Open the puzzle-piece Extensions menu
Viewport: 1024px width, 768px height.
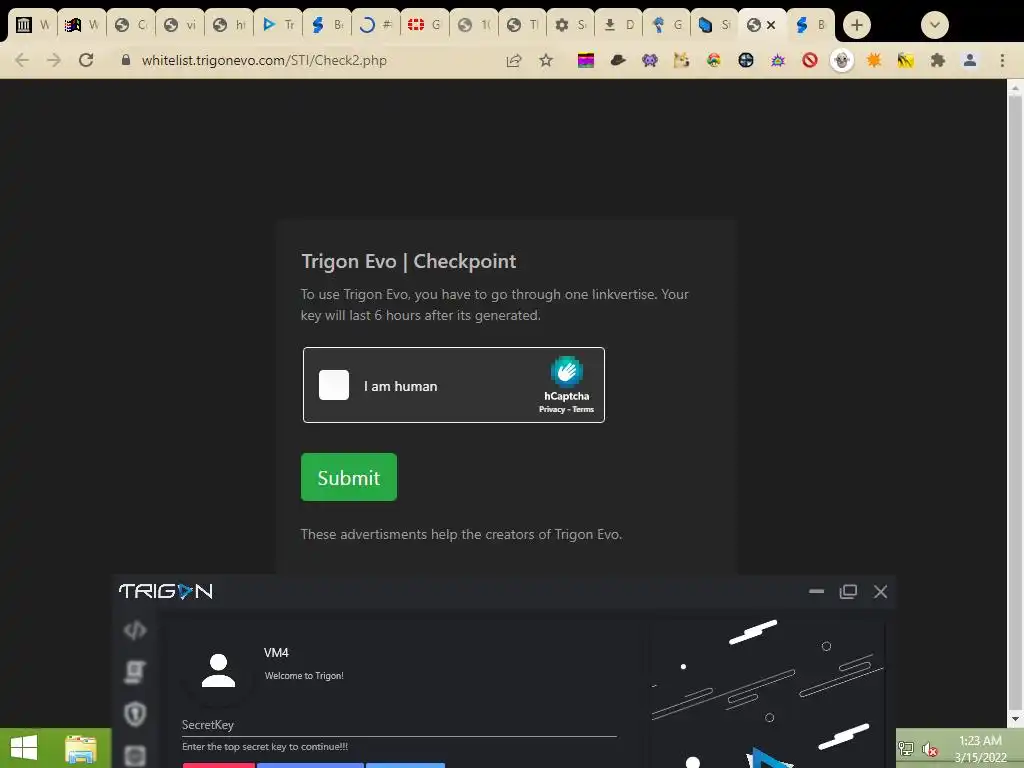938,61
